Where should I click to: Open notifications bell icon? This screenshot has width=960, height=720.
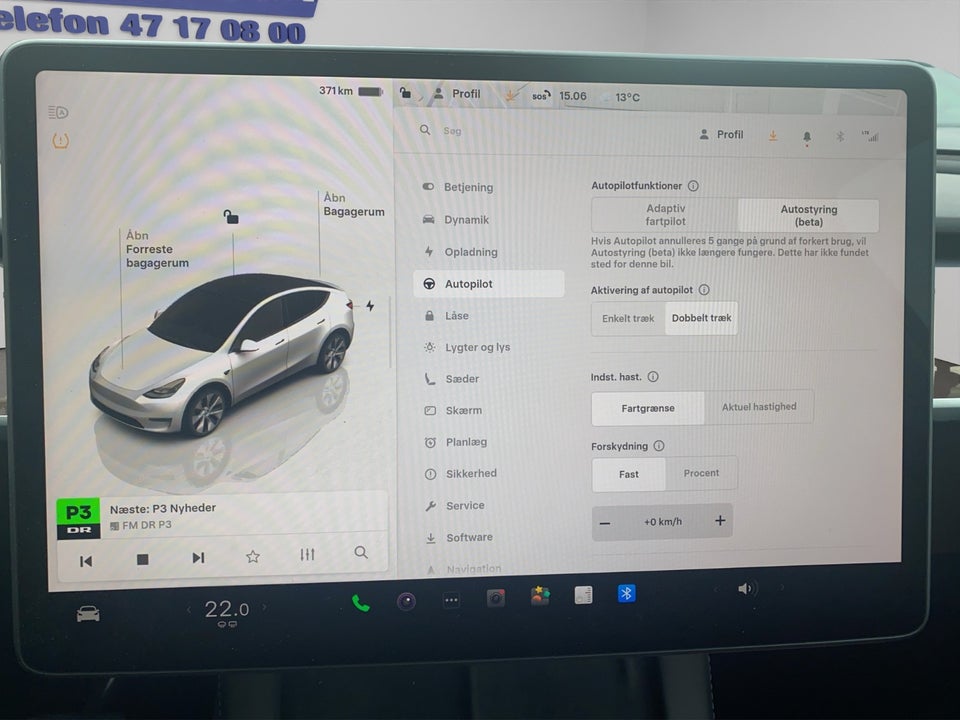[x=807, y=137]
